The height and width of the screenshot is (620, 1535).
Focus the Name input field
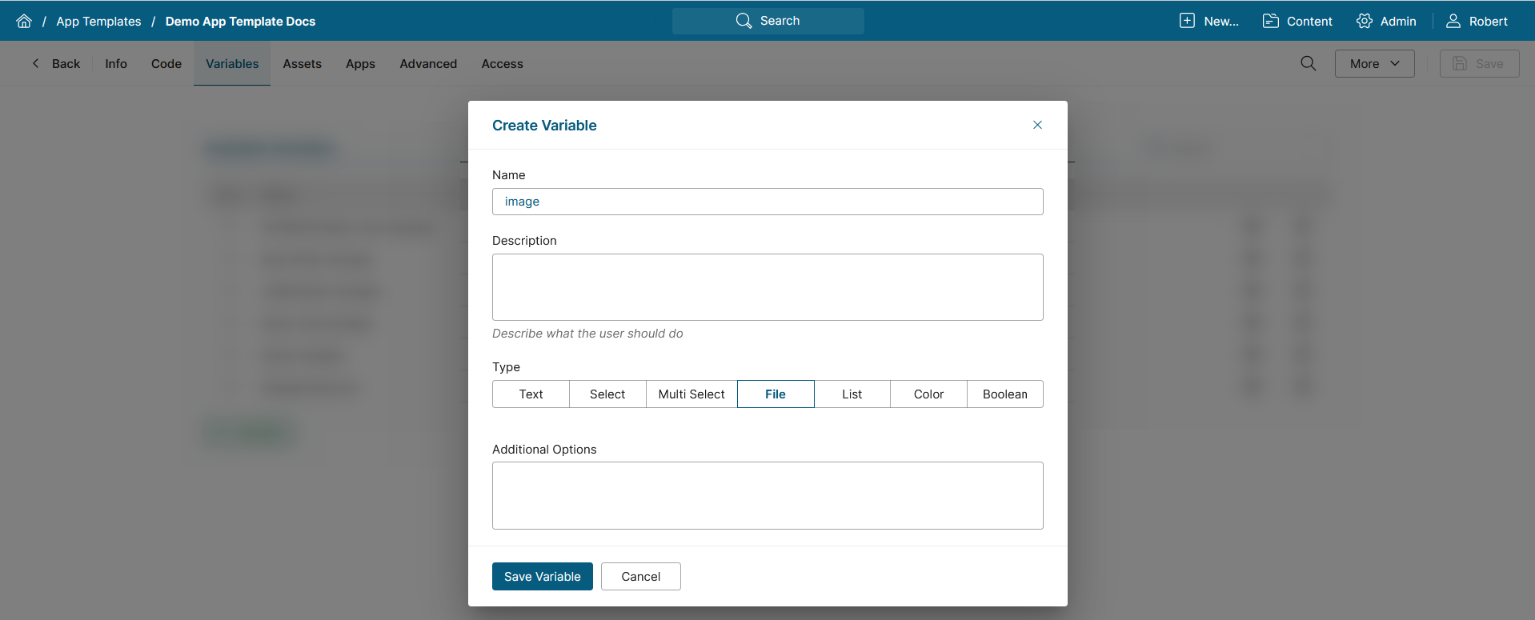tap(767, 202)
